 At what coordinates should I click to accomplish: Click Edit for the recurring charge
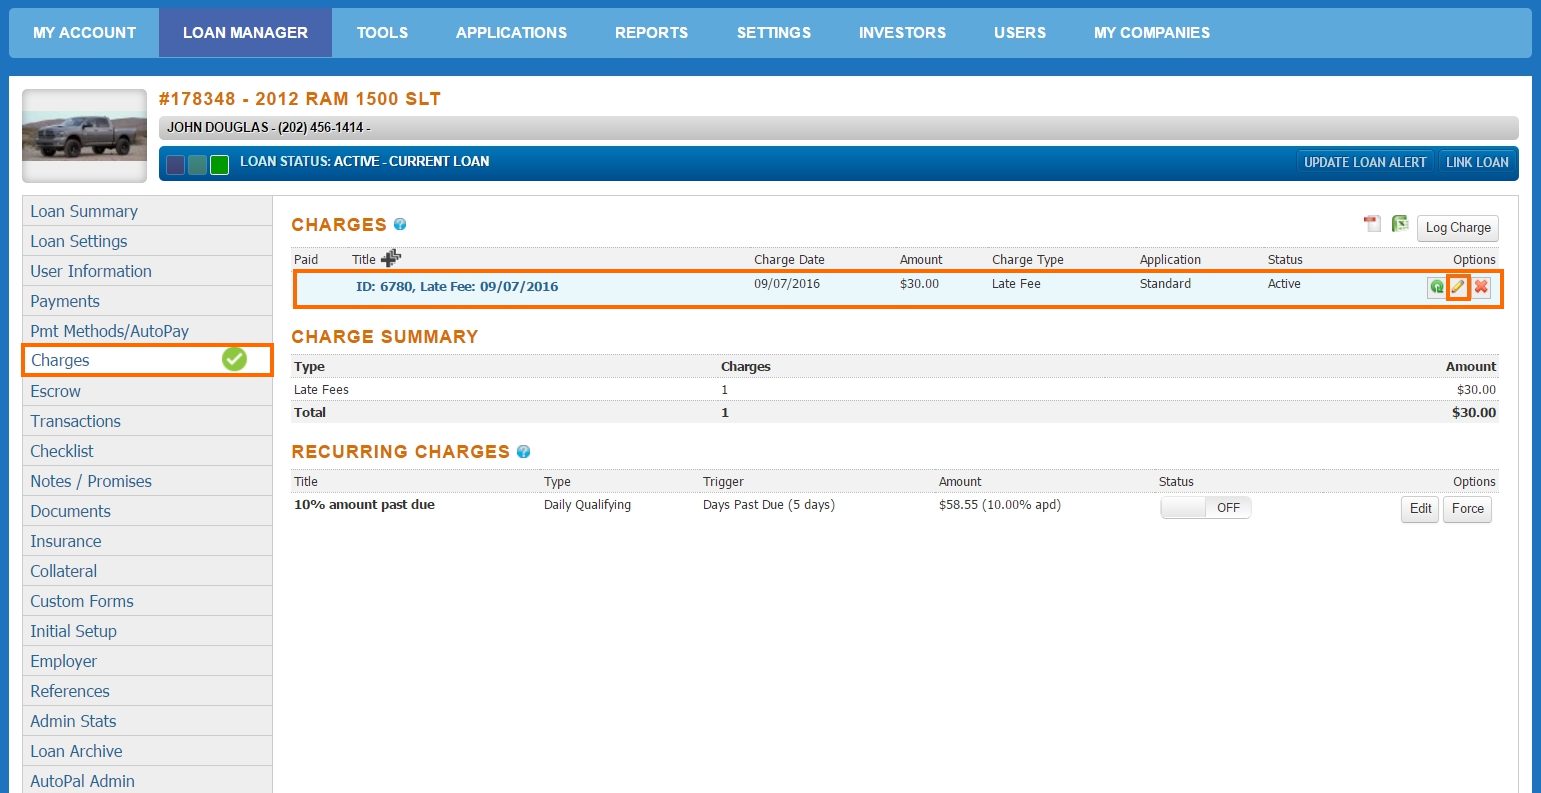pos(1420,509)
